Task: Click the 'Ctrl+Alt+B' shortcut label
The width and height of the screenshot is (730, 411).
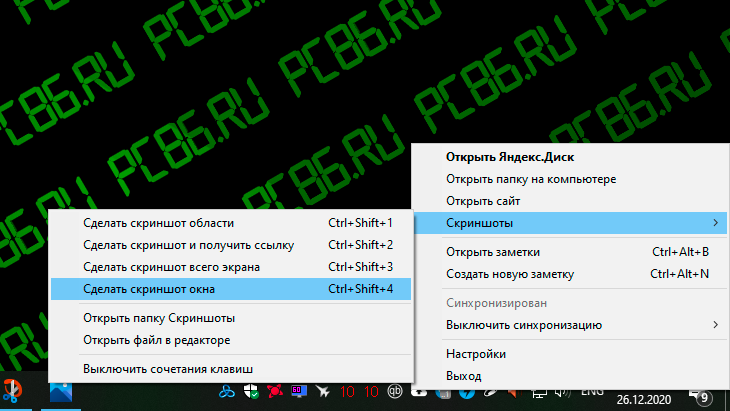Action: click(680, 252)
